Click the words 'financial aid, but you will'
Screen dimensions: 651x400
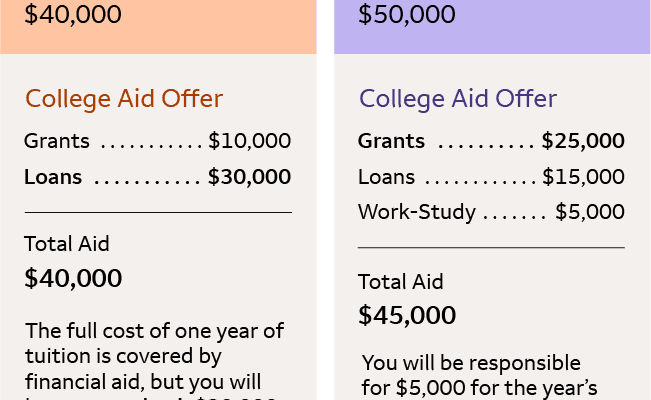click(x=143, y=382)
